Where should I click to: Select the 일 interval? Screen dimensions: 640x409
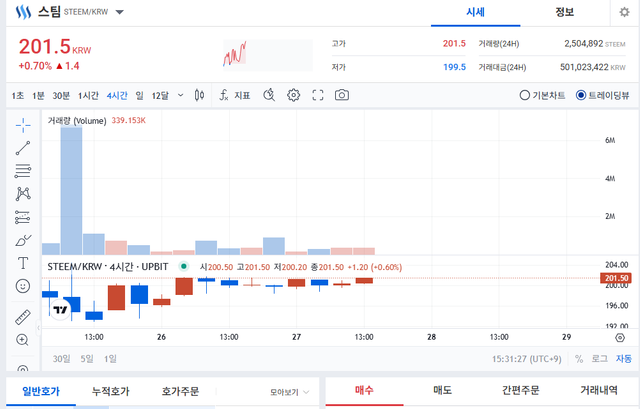140,96
